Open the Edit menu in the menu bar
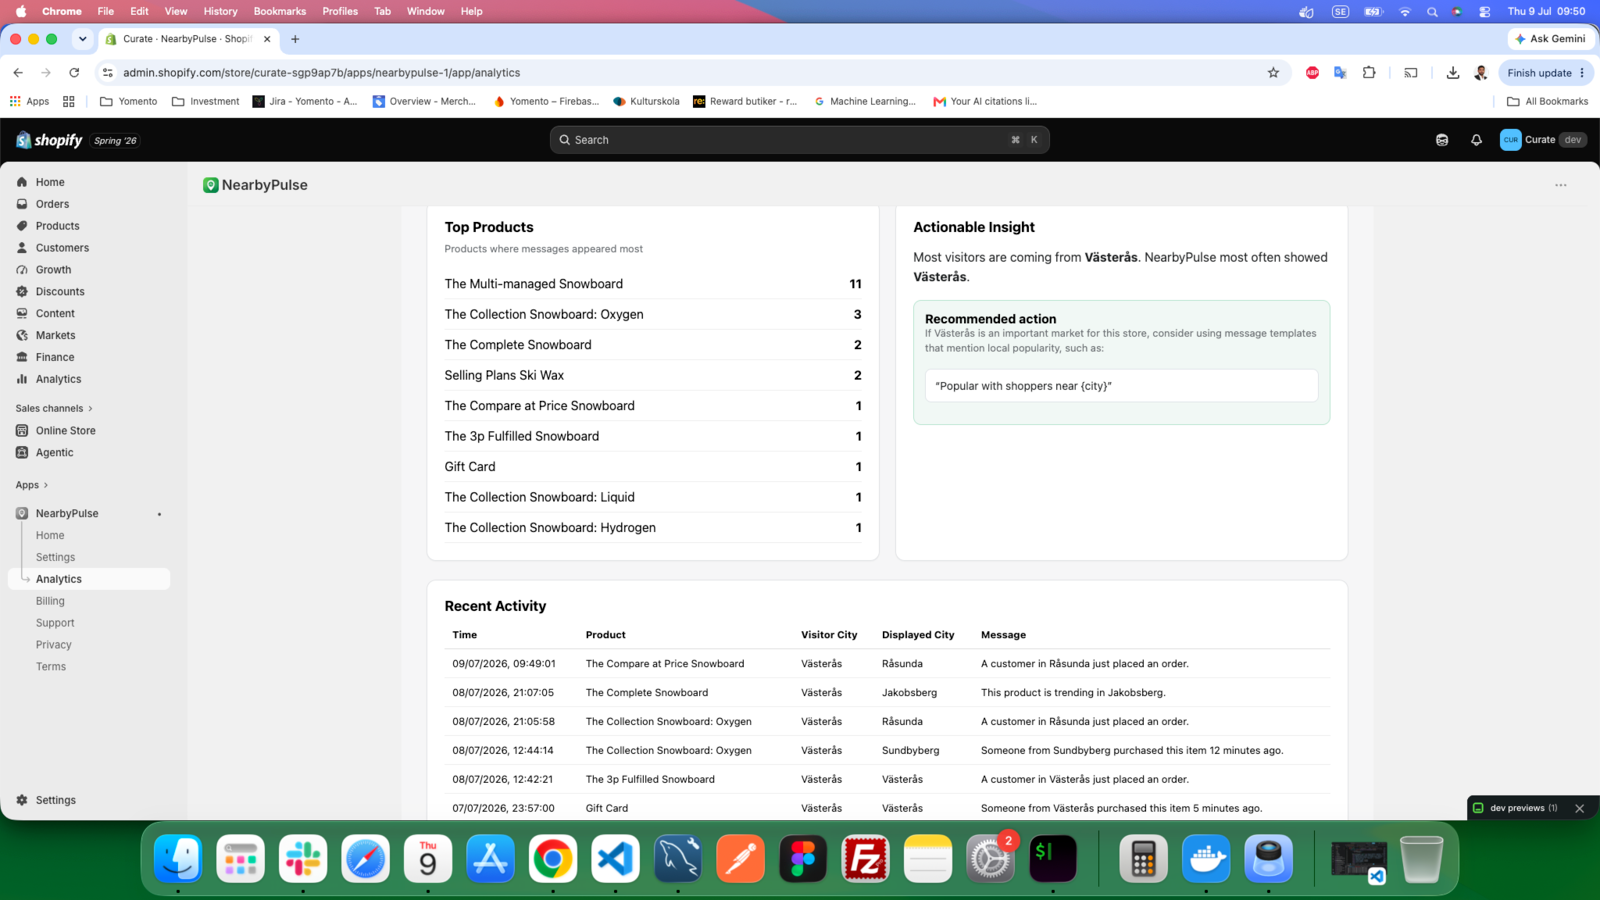Screen dimensions: 1600x900 point(139,11)
